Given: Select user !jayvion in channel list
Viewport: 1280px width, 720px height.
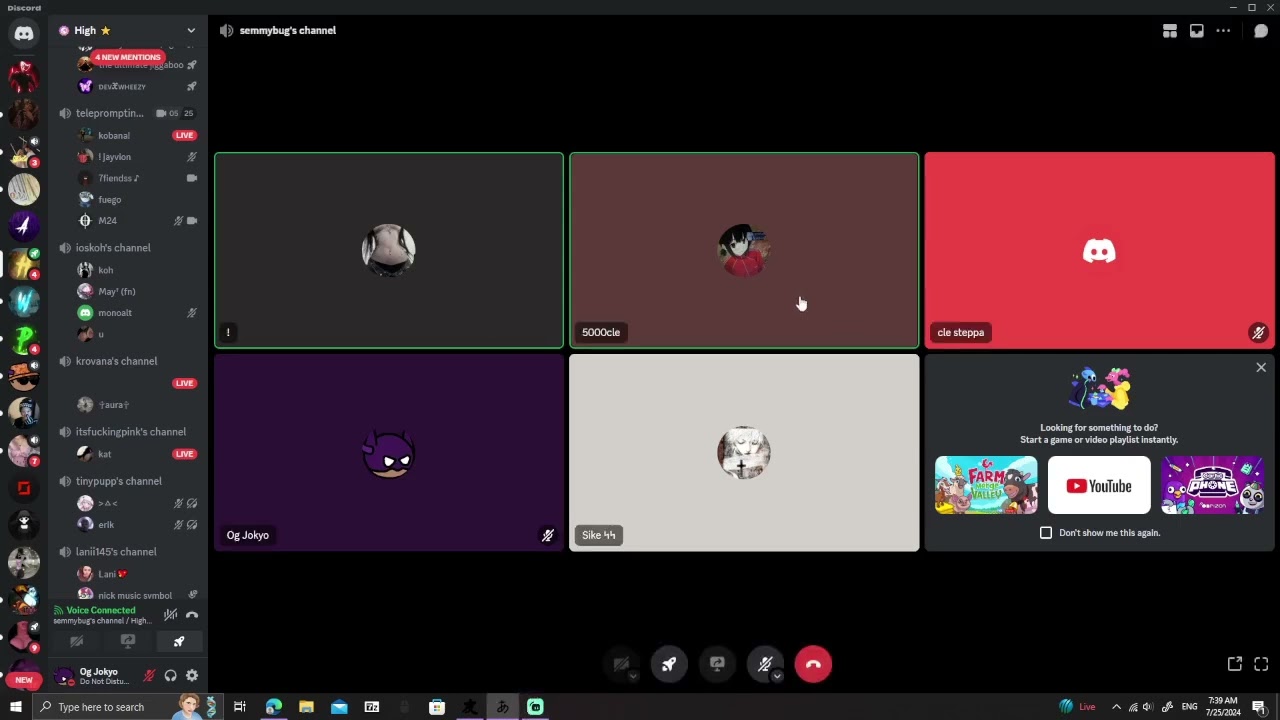Looking at the screenshot, I should pyautogui.click(x=115, y=157).
